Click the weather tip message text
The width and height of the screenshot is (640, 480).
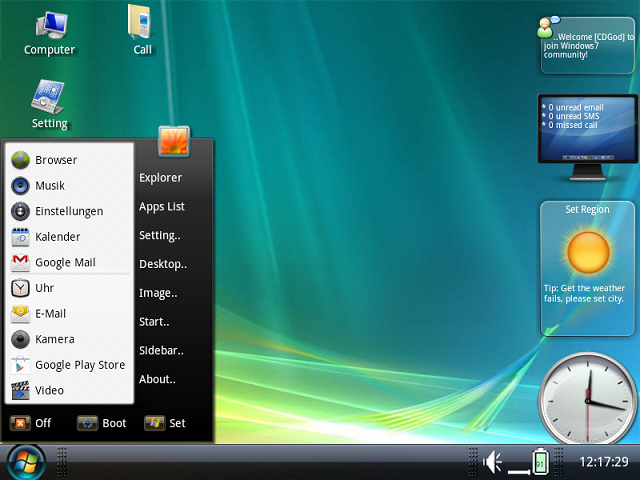coord(584,293)
